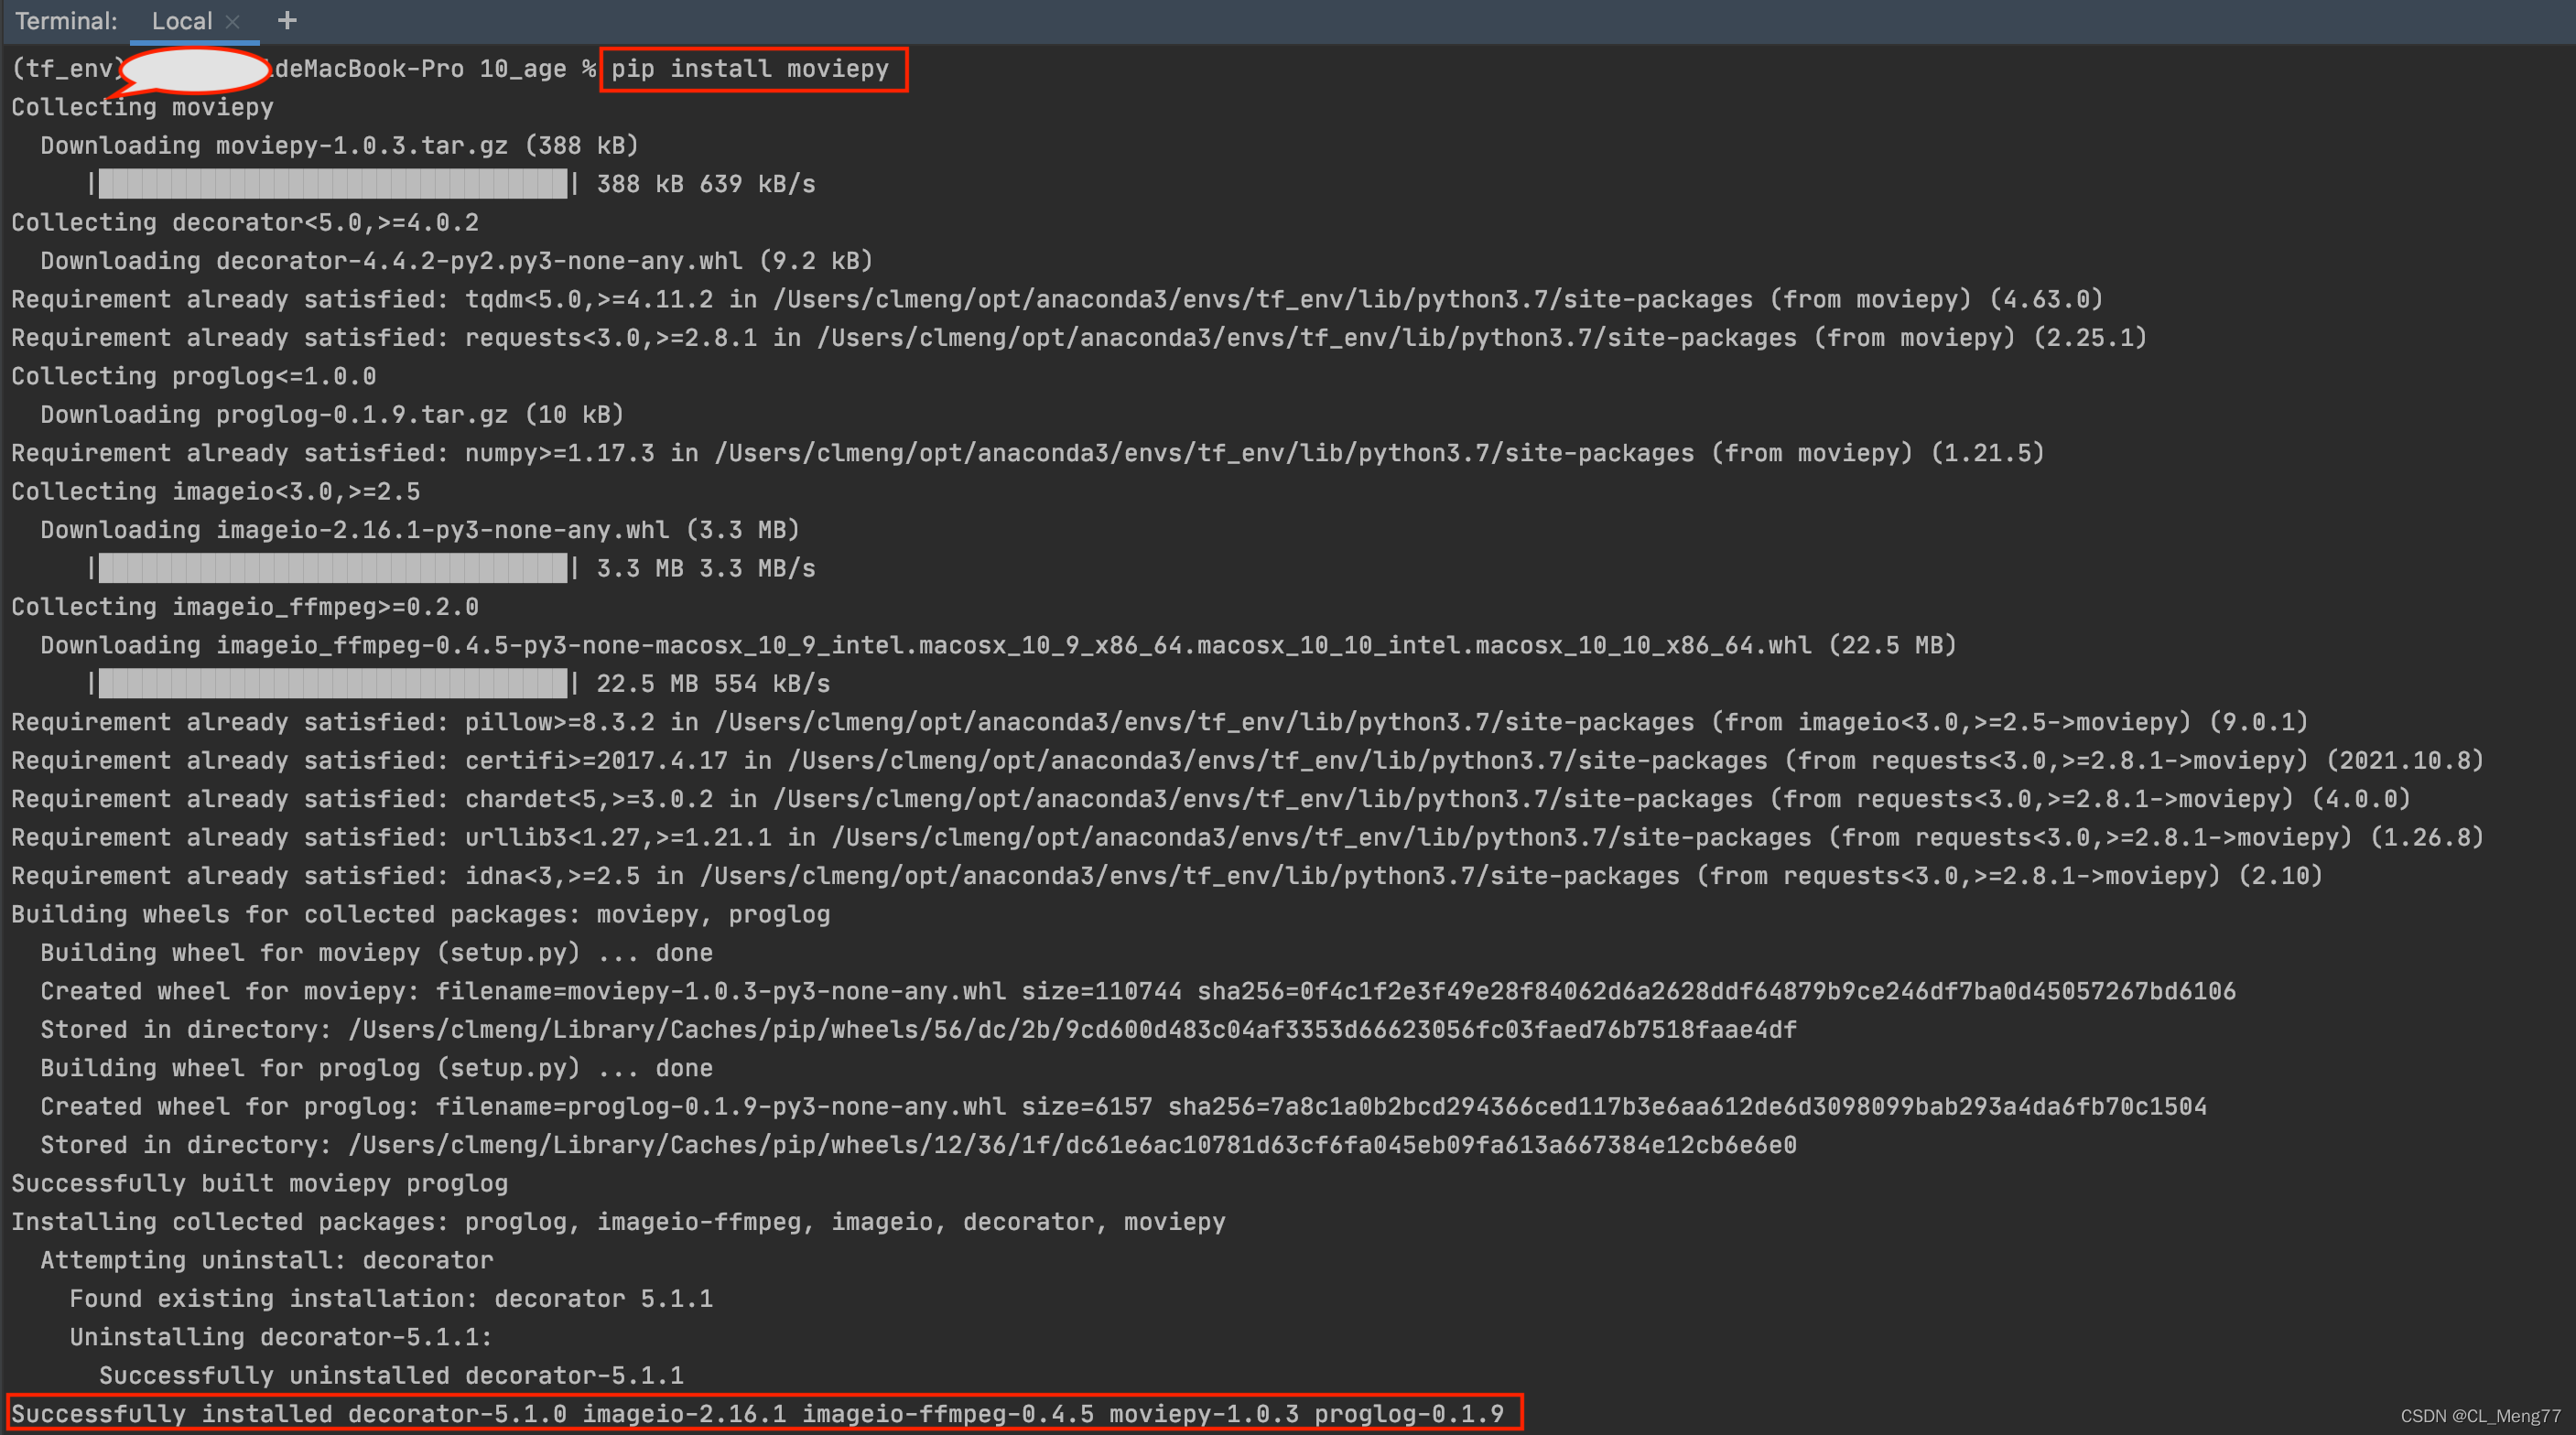Viewport: 2576px width, 1435px height.
Task: Click the 'Building wheels for collected packages' line
Action: click(420, 914)
